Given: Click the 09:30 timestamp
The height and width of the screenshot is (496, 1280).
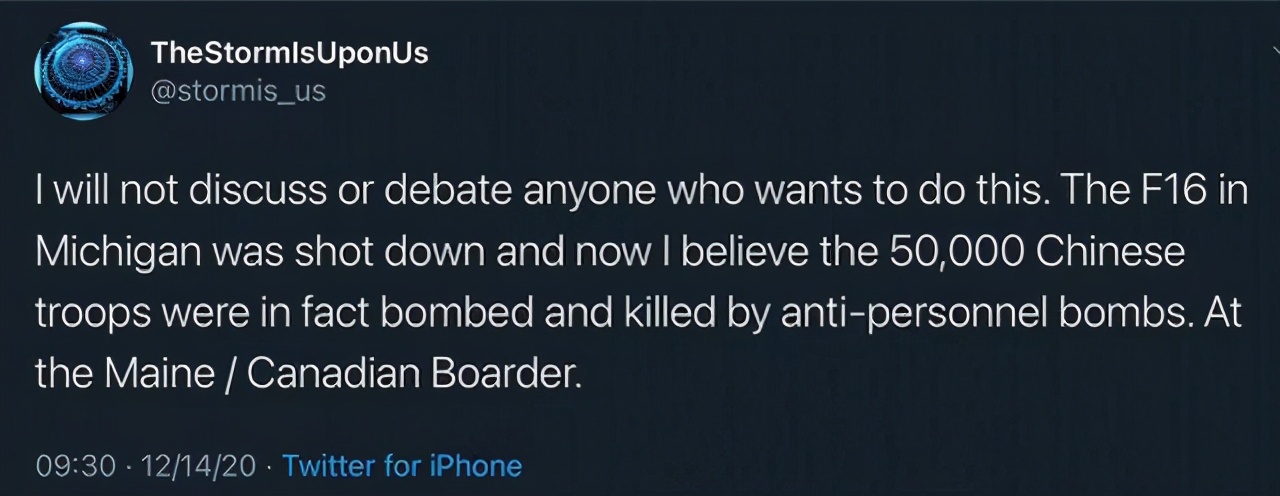Looking at the screenshot, I should (x=74, y=465).
